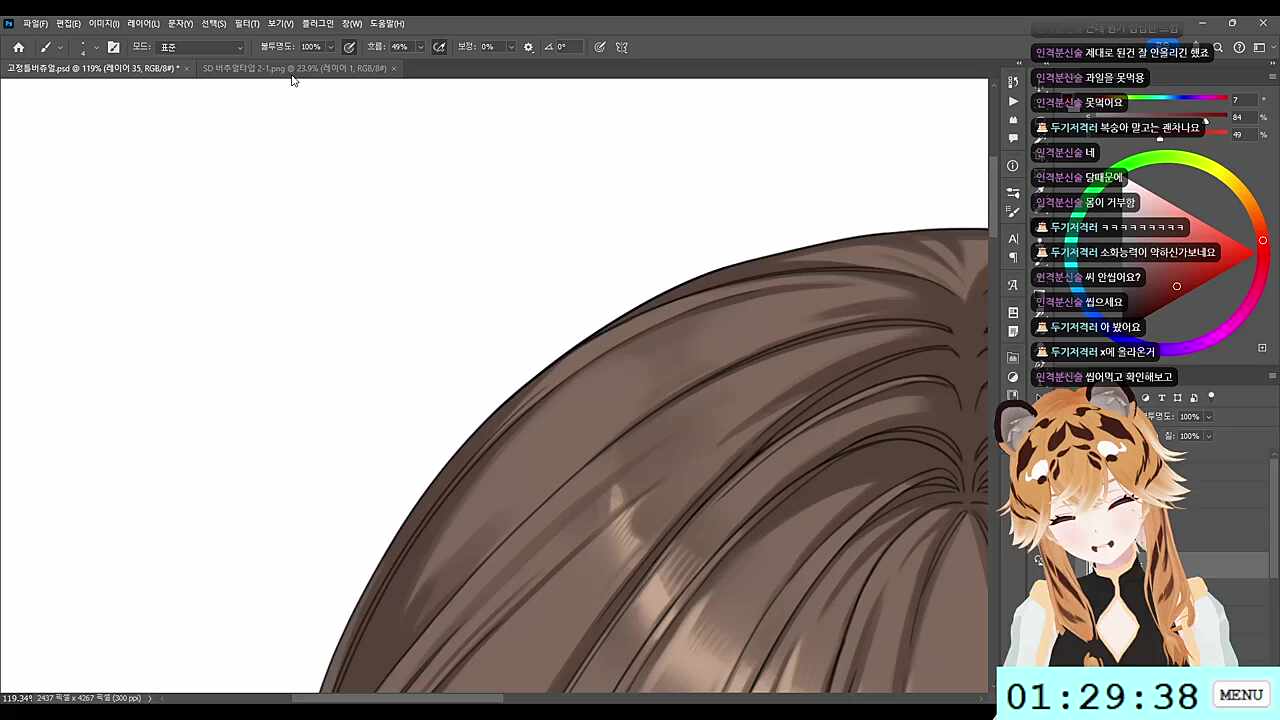Viewport: 1280px width, 720px height.
Task: Close the SD 버츄얼타입 2-1.png tab
Action: pyautogui.click(x=394, y=68)
